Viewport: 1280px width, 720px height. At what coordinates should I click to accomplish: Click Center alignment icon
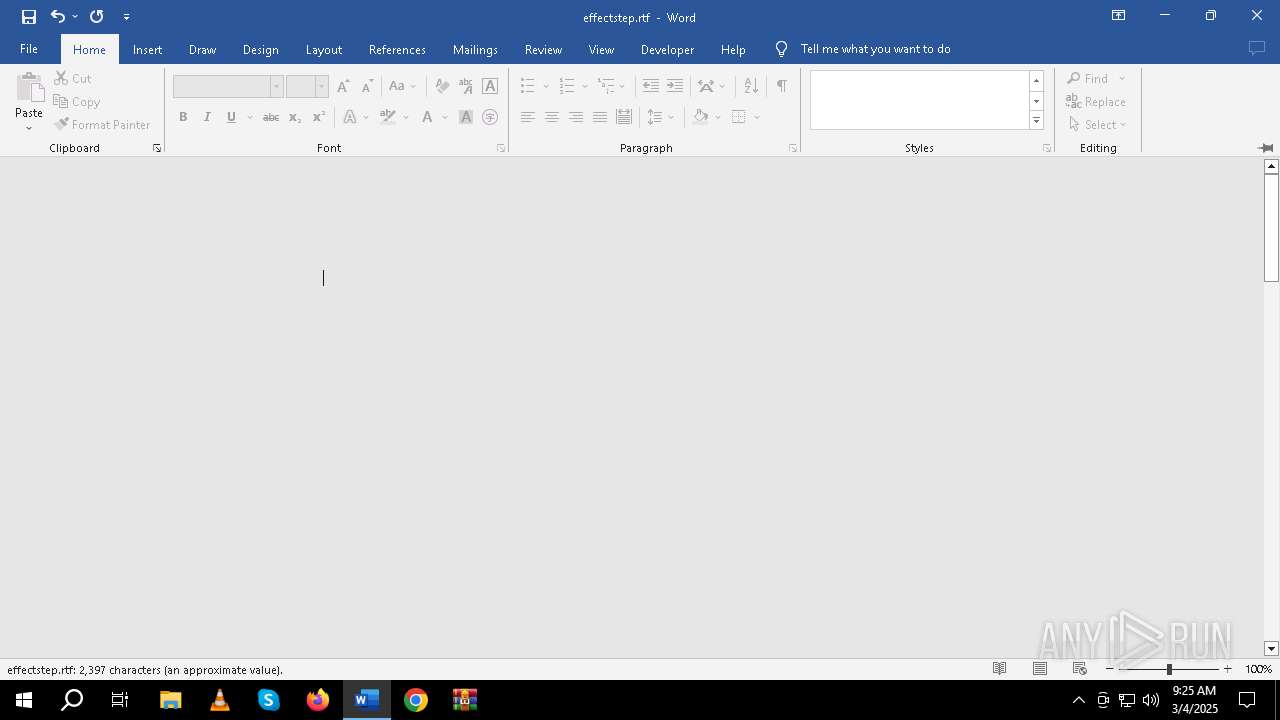[x=551, y=117]
